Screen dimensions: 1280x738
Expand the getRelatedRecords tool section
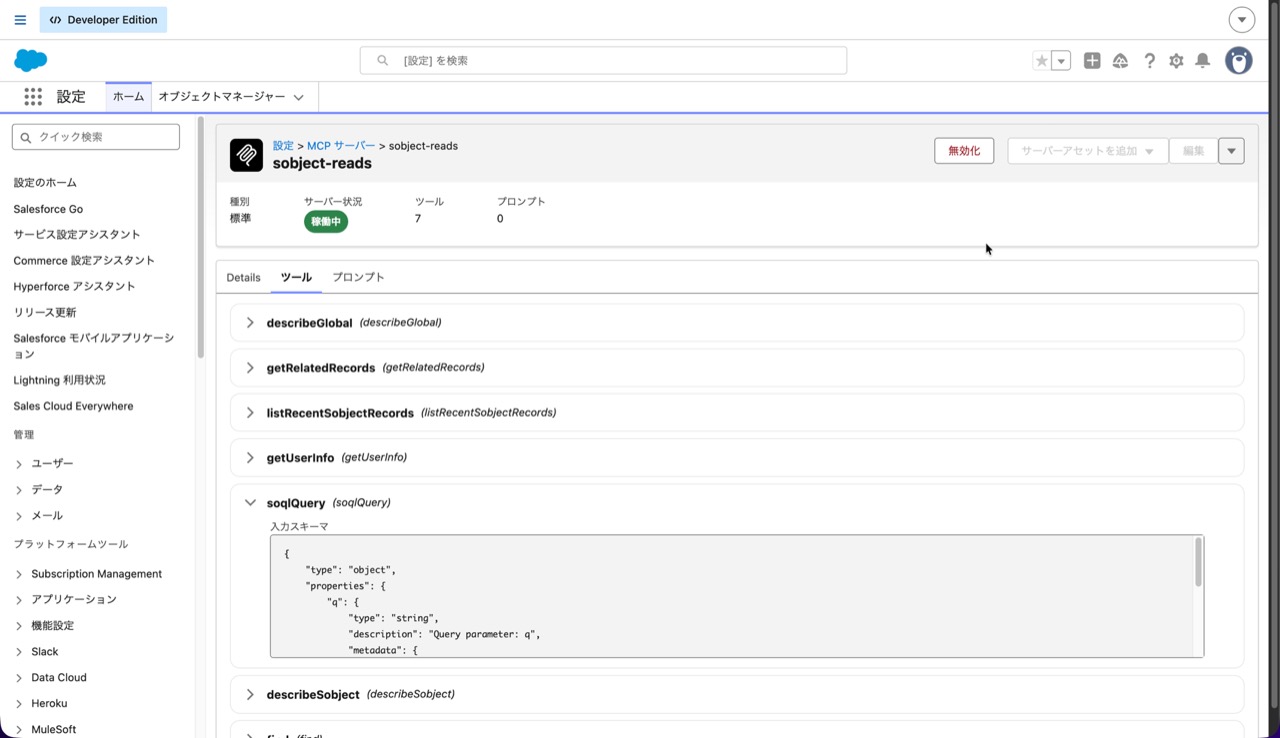coord(250,368)
